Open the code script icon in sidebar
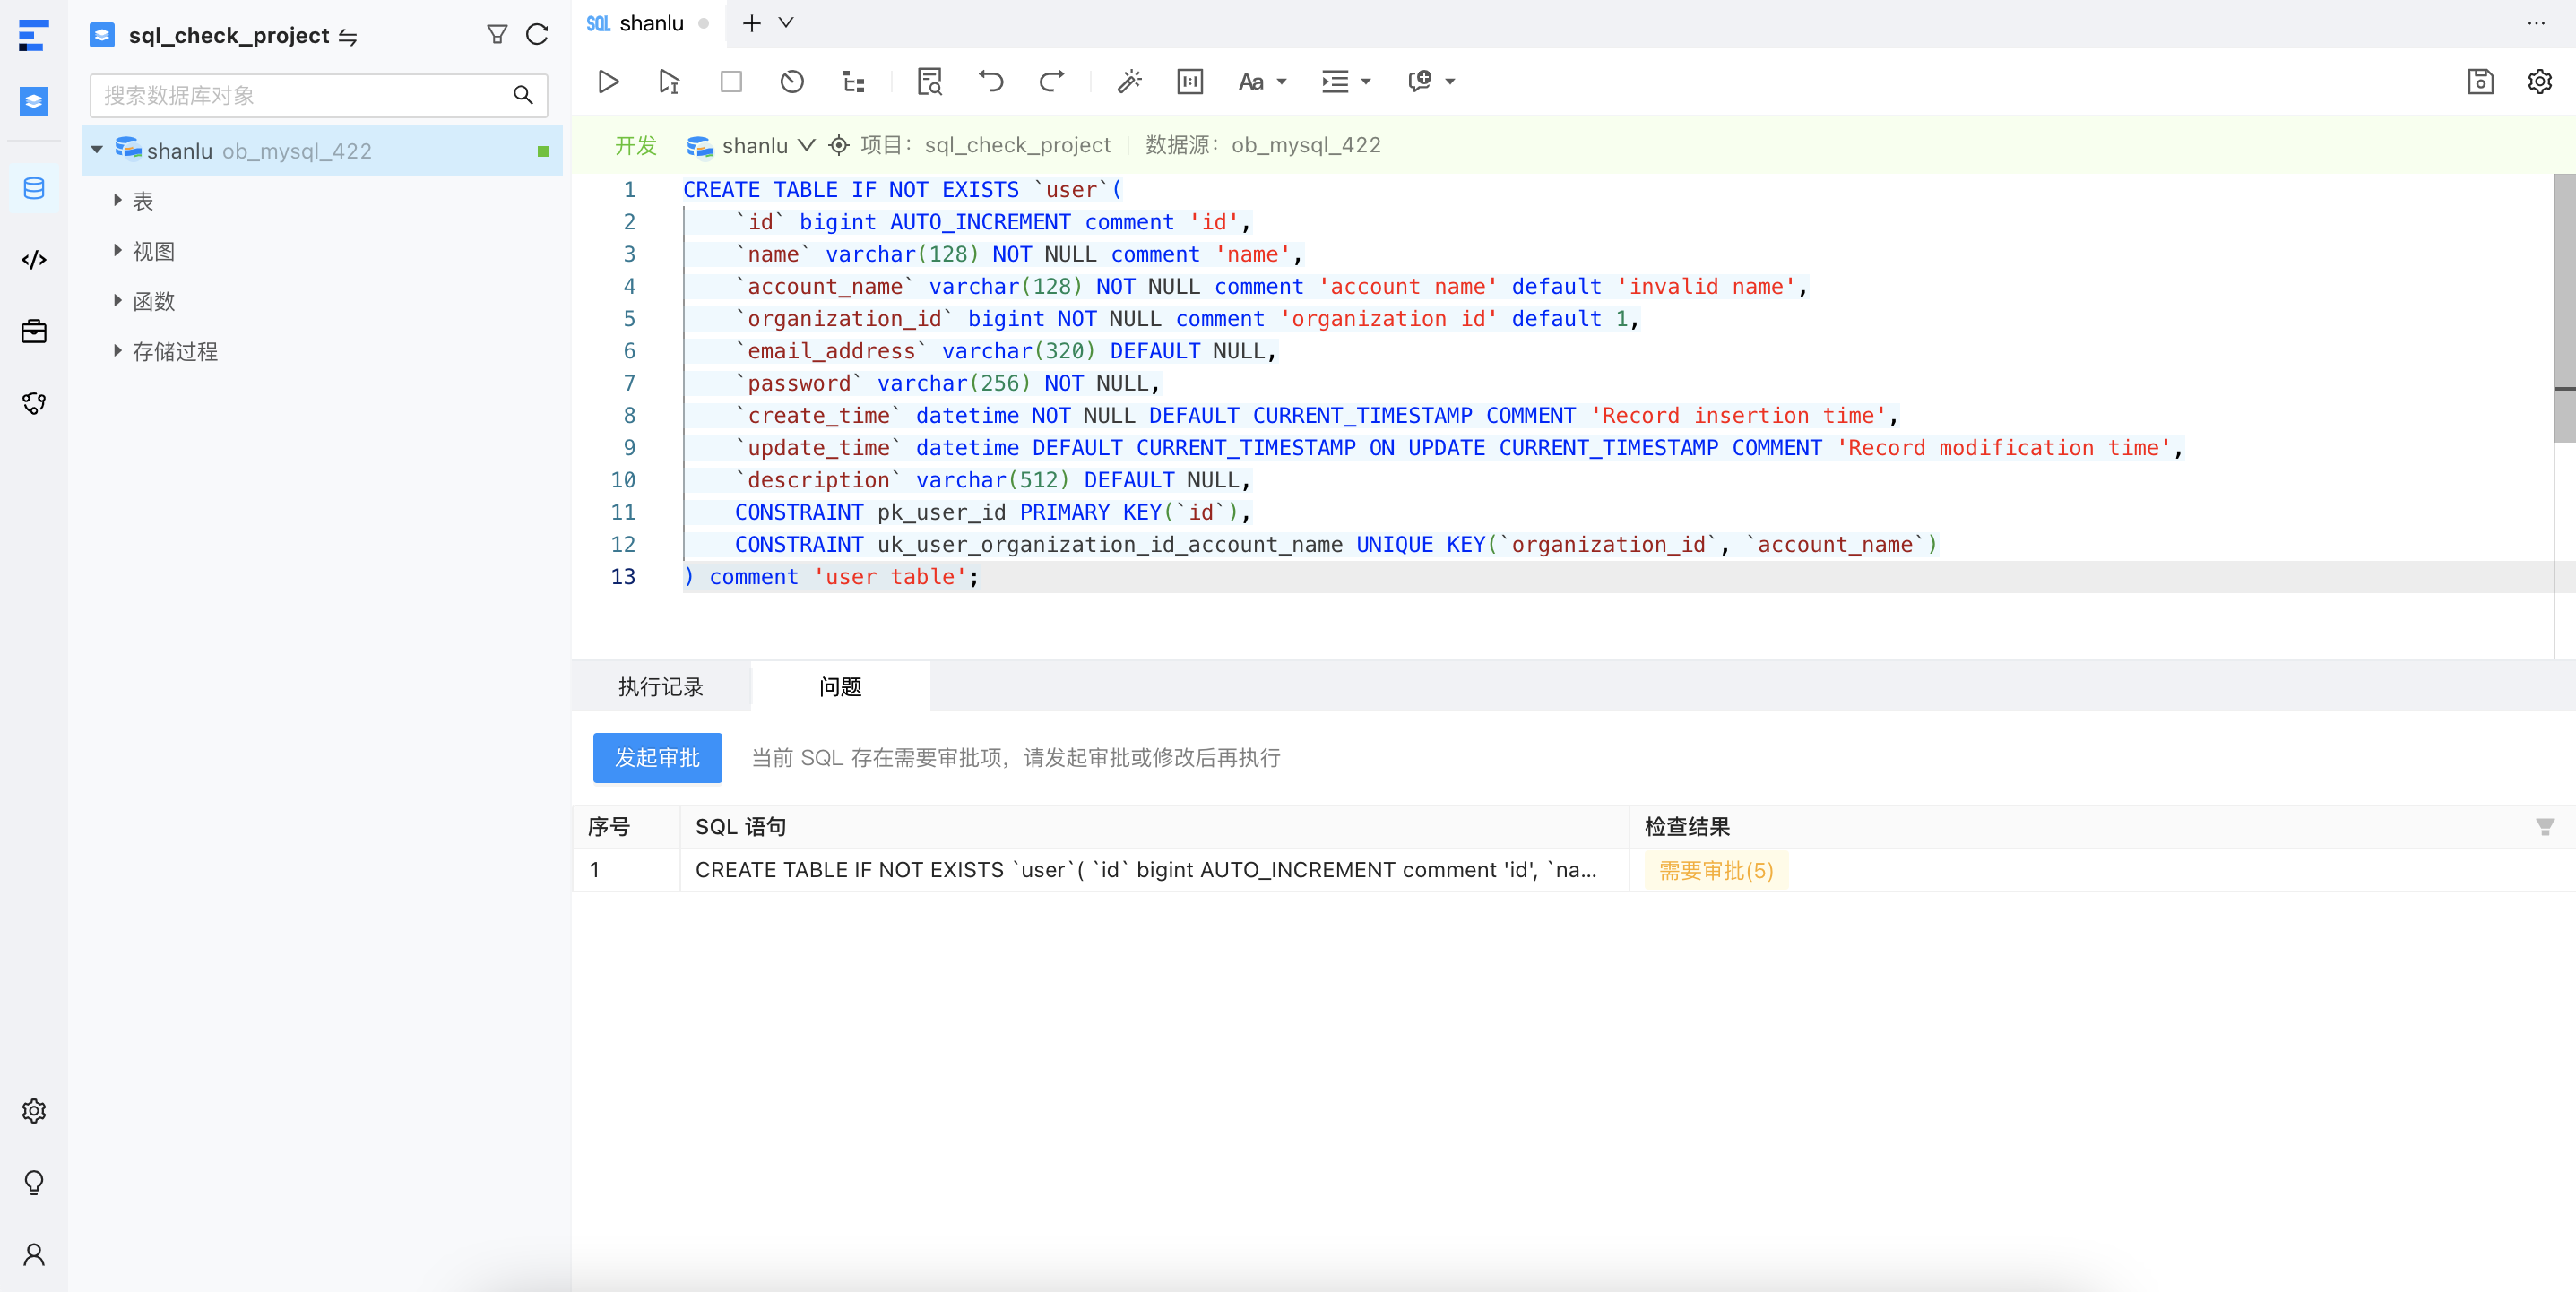The image size is (2576, 1292). pos(33,260)
